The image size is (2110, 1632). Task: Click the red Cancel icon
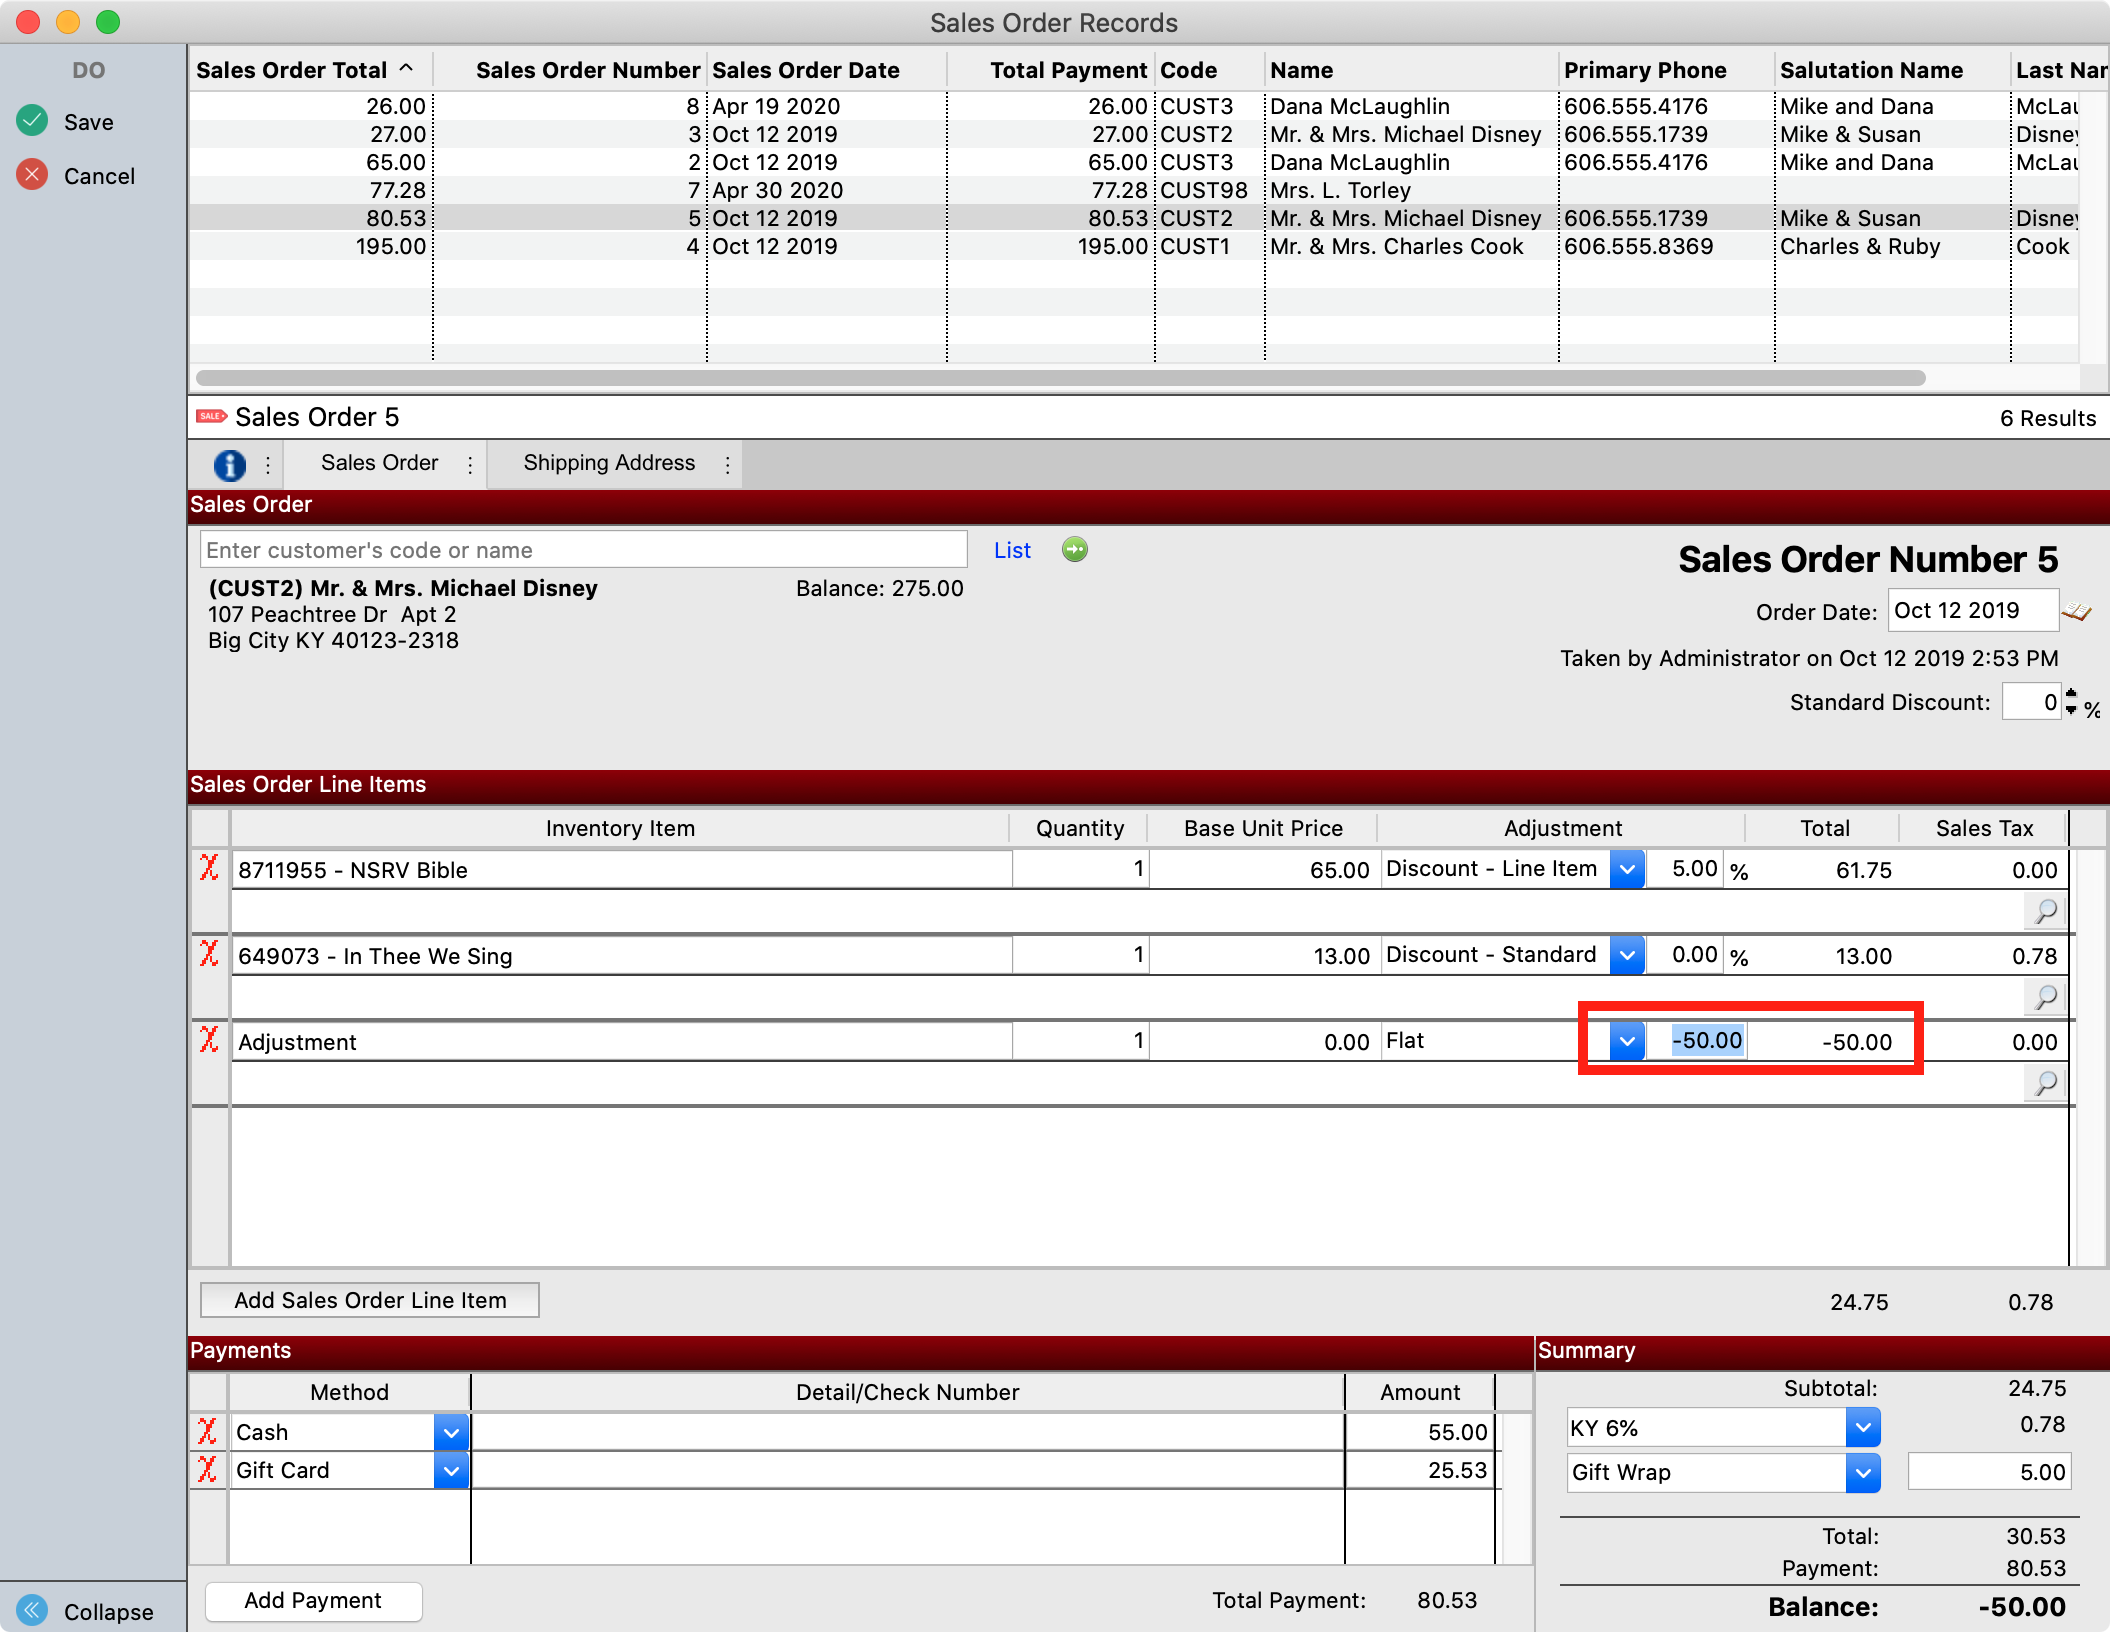click(32, 175)
